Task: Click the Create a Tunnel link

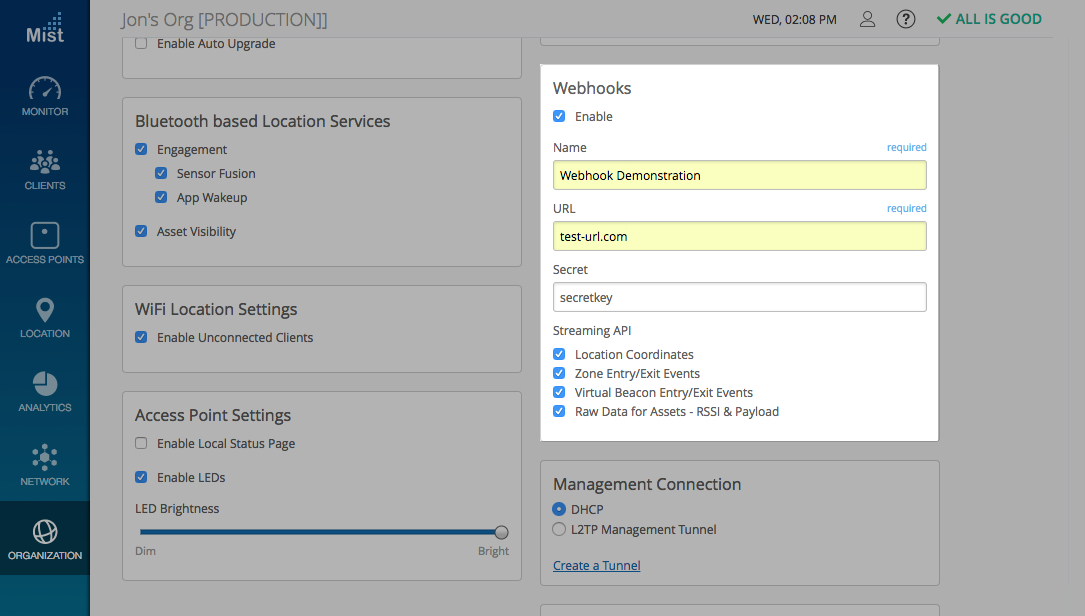Action: click(596, 566)
